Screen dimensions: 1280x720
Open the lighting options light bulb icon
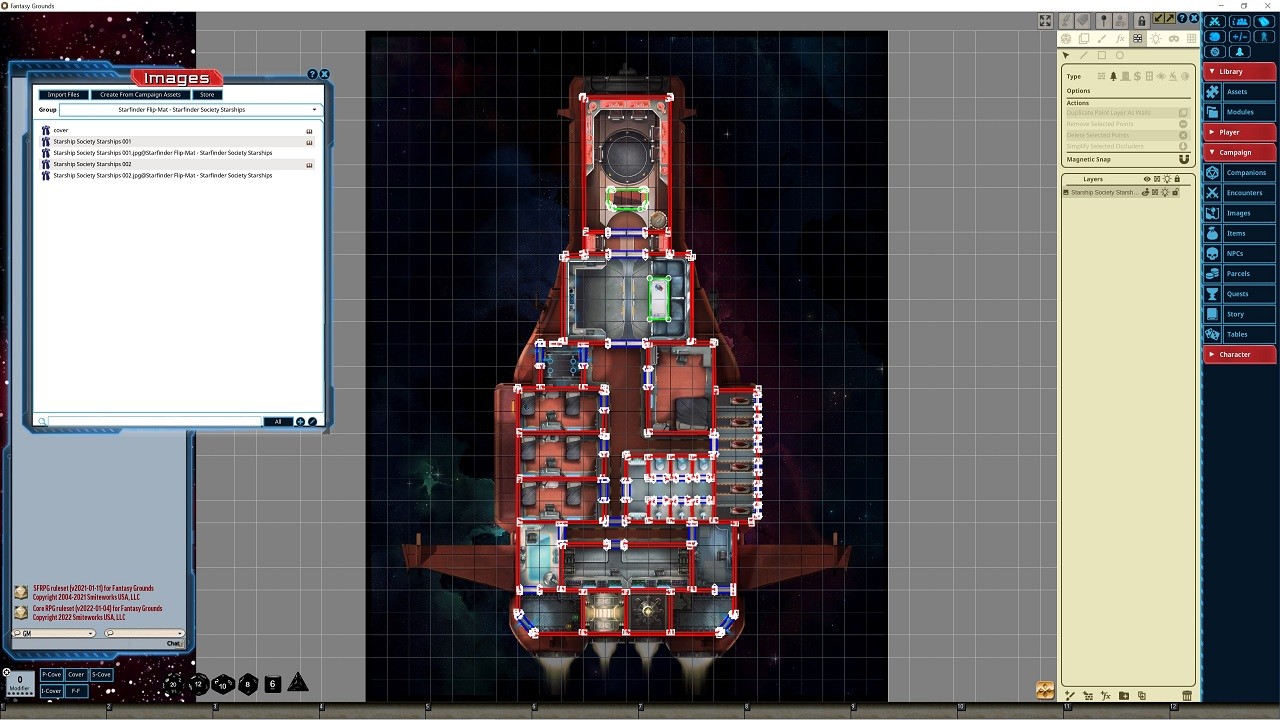click(x=1156, y=38)
